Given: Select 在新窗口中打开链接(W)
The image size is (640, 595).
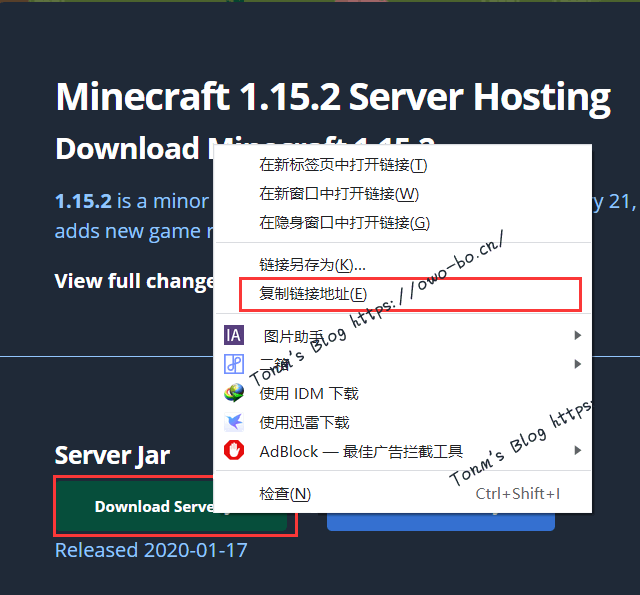Looking at the screenshot, I should (403, 194).
